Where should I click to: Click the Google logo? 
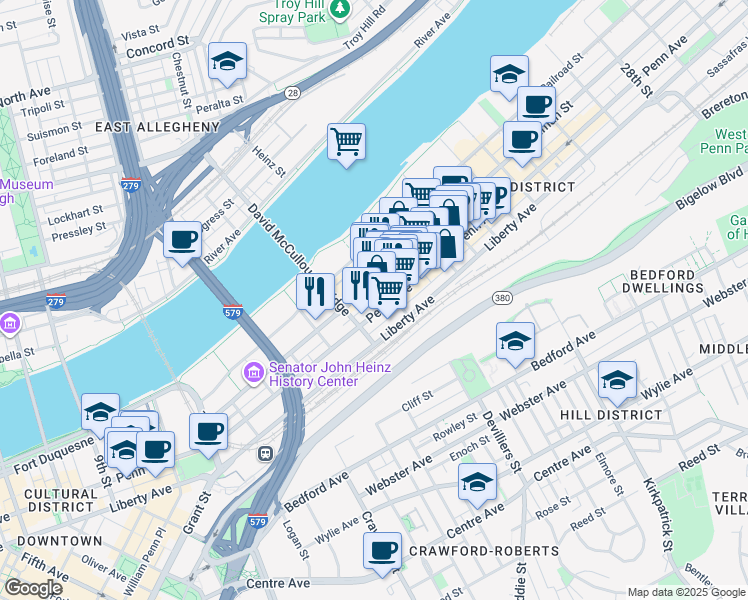point(33,588)
